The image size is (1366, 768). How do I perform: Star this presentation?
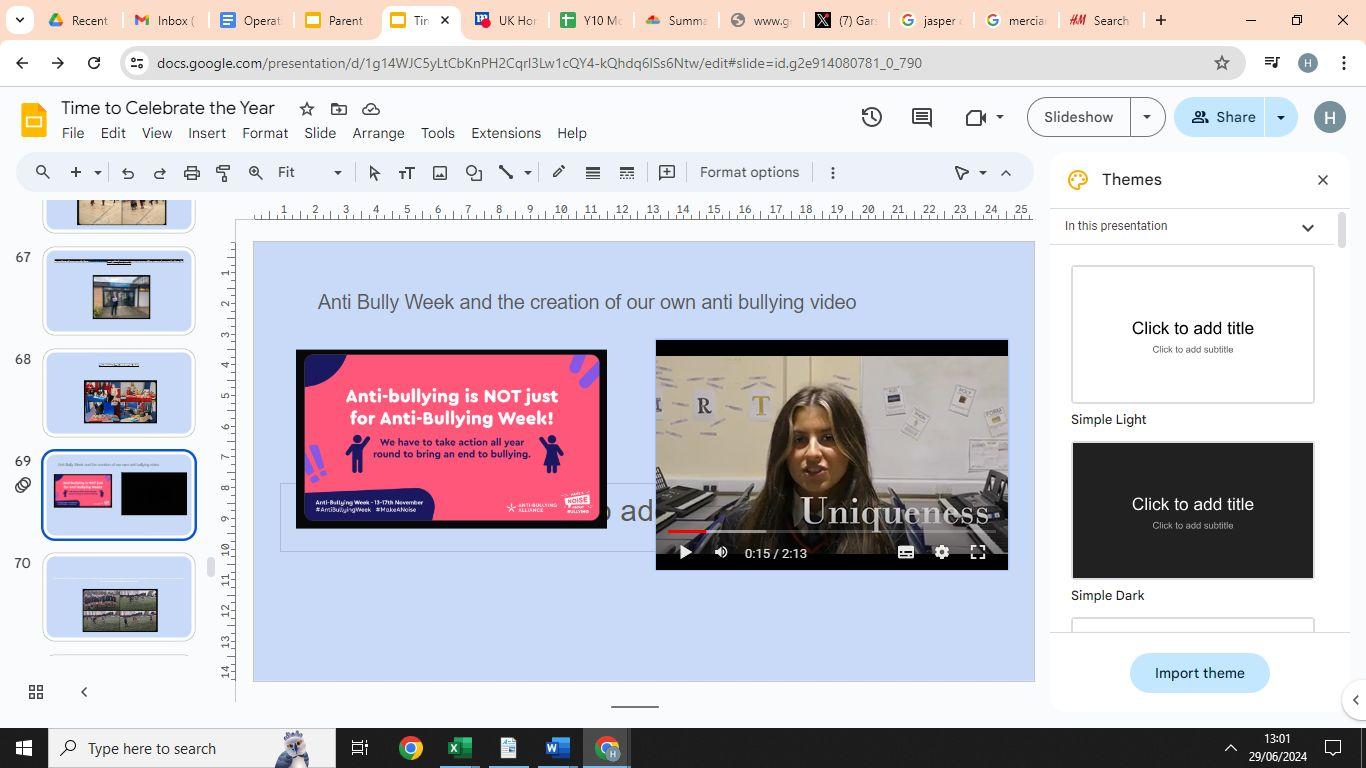[x=307, y=109]
